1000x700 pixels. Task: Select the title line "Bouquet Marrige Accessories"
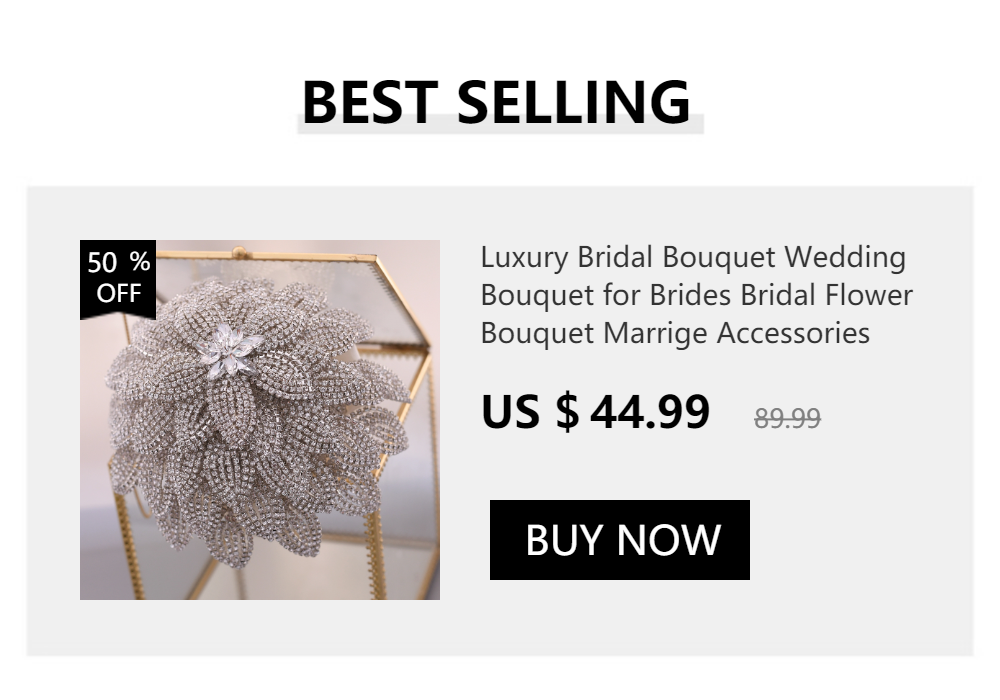pyautogui.click(x=675, y=333)
